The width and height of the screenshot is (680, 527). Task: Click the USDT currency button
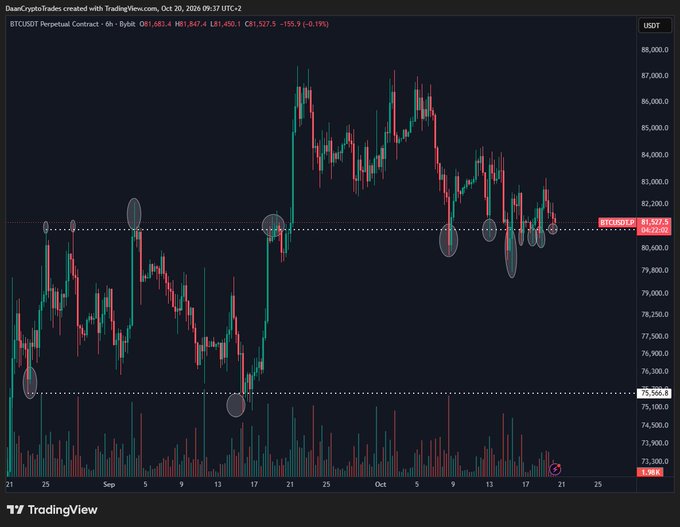pyautogui.click(x=654, y=26)
